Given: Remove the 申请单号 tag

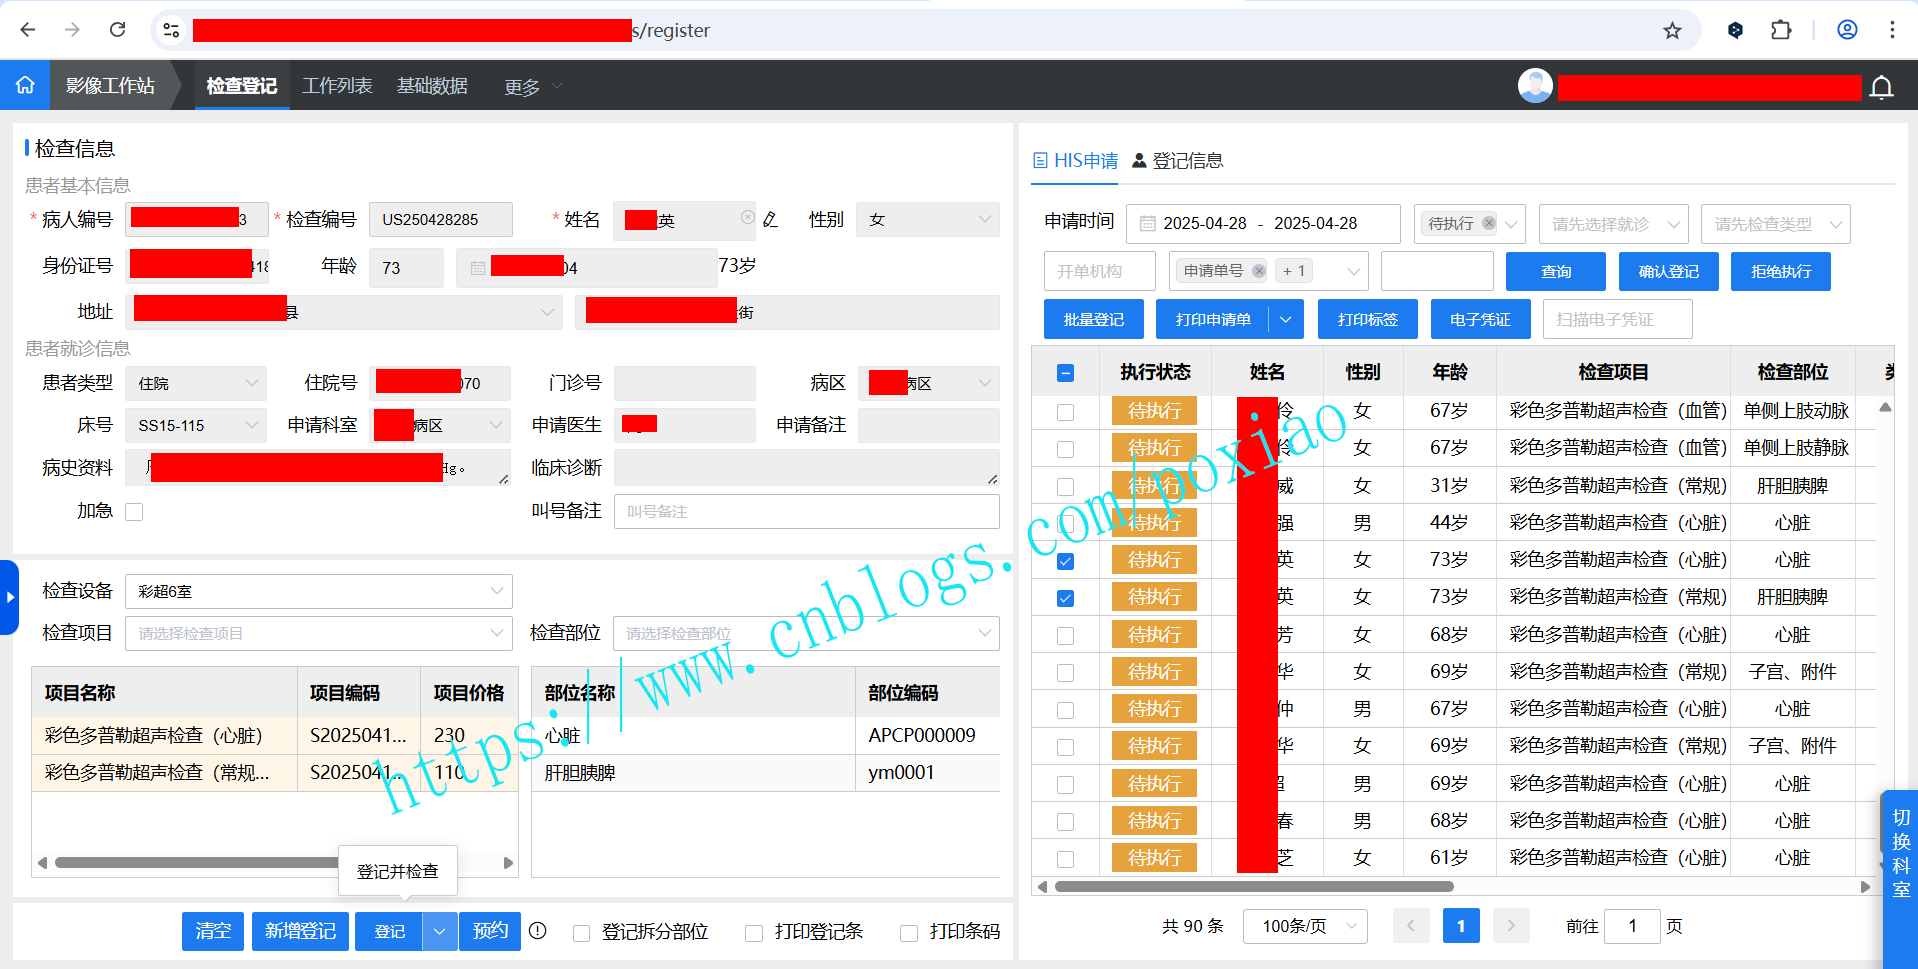Looking at the screenshot, I should (x=1259, y=271).
